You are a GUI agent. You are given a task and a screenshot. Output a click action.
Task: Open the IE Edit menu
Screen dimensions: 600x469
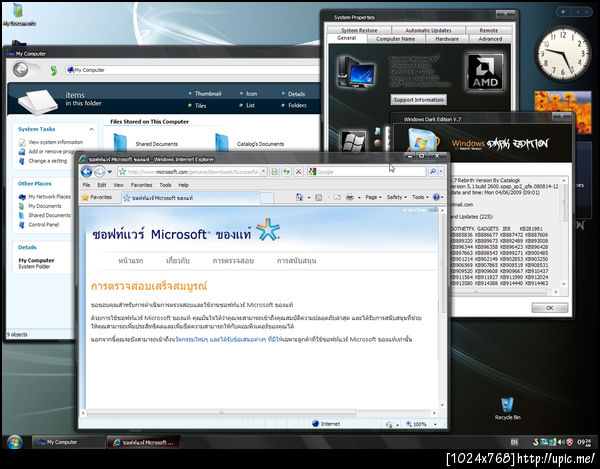[x=101, y=185]
